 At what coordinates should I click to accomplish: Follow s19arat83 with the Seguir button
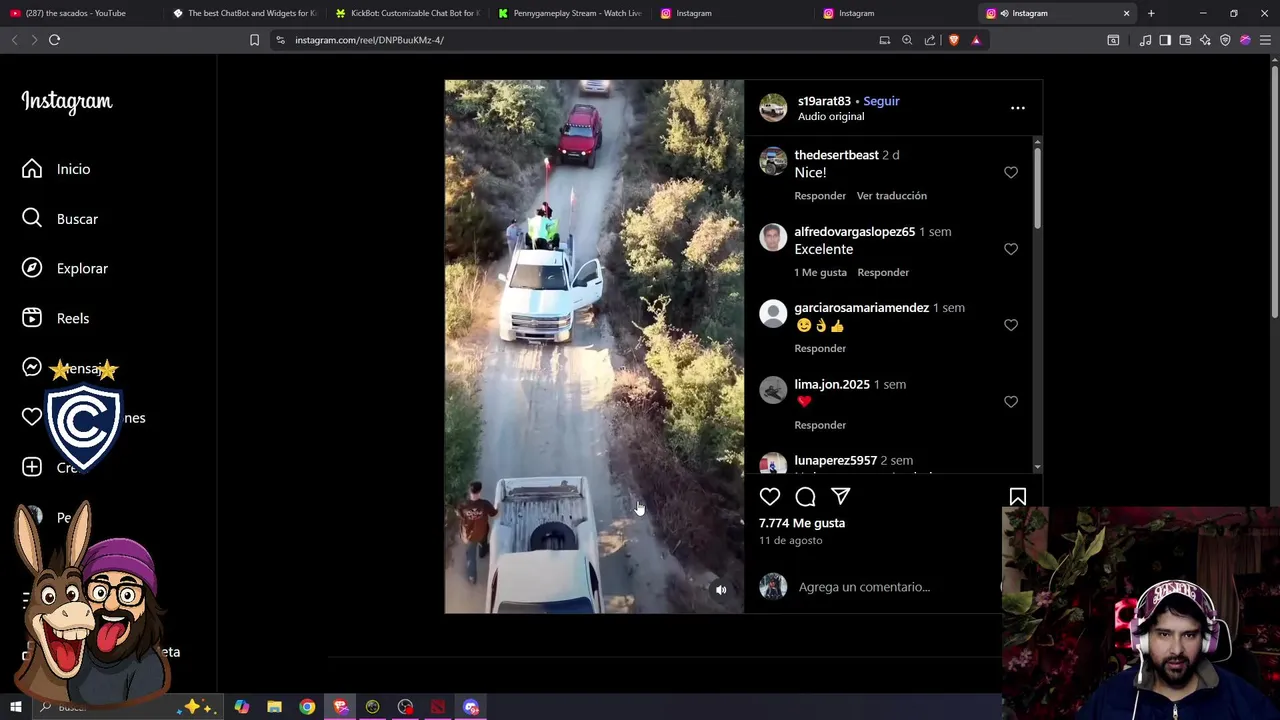[881, 101]
